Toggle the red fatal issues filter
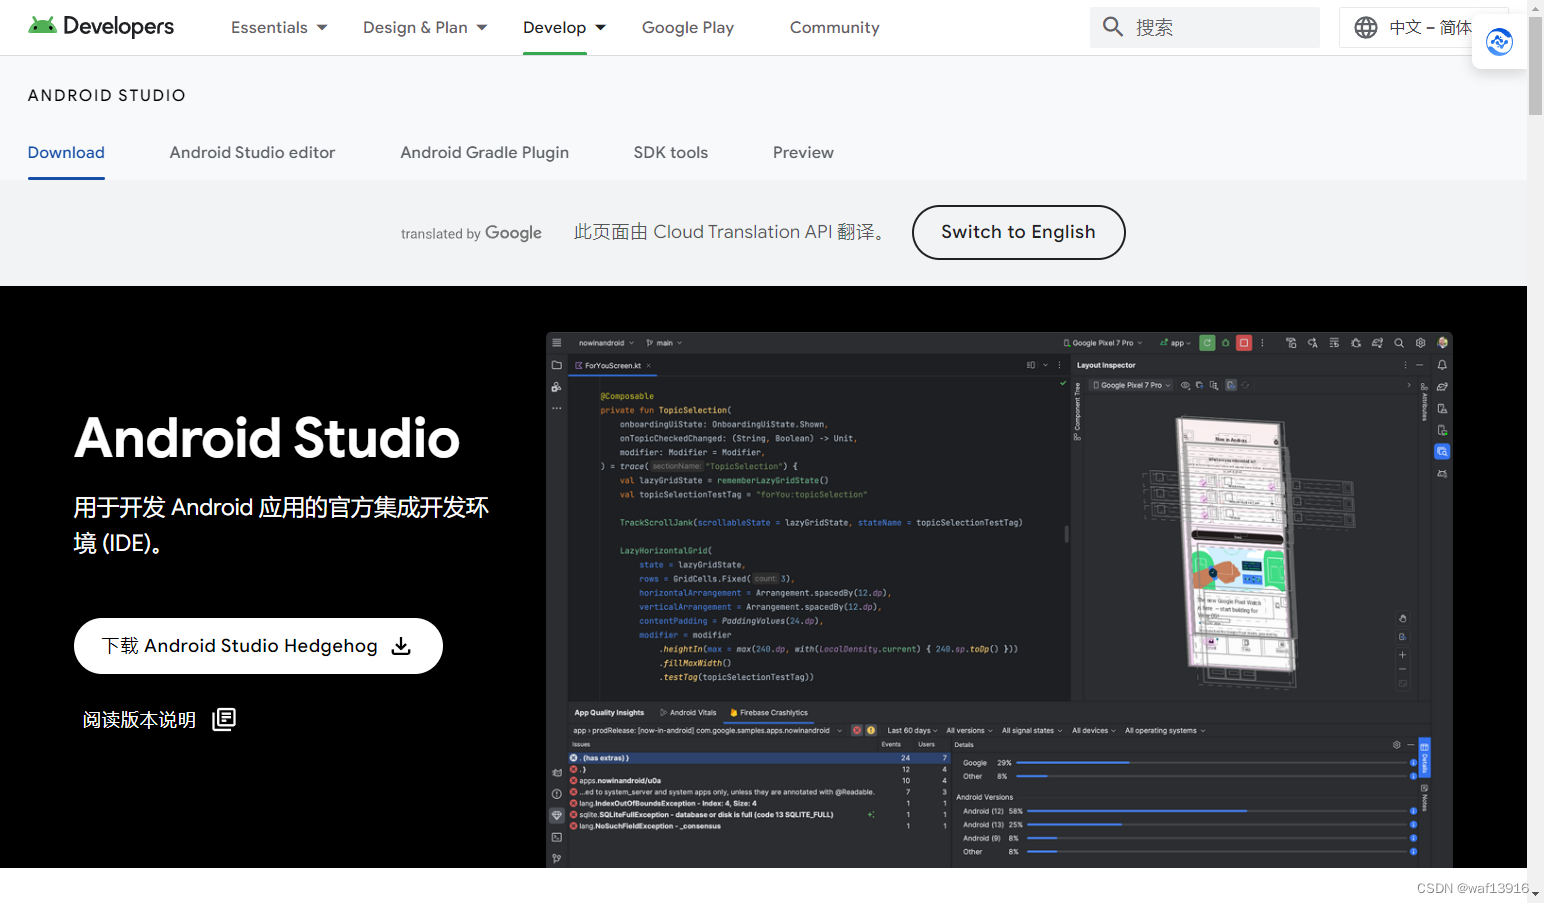 coord(857,730)
